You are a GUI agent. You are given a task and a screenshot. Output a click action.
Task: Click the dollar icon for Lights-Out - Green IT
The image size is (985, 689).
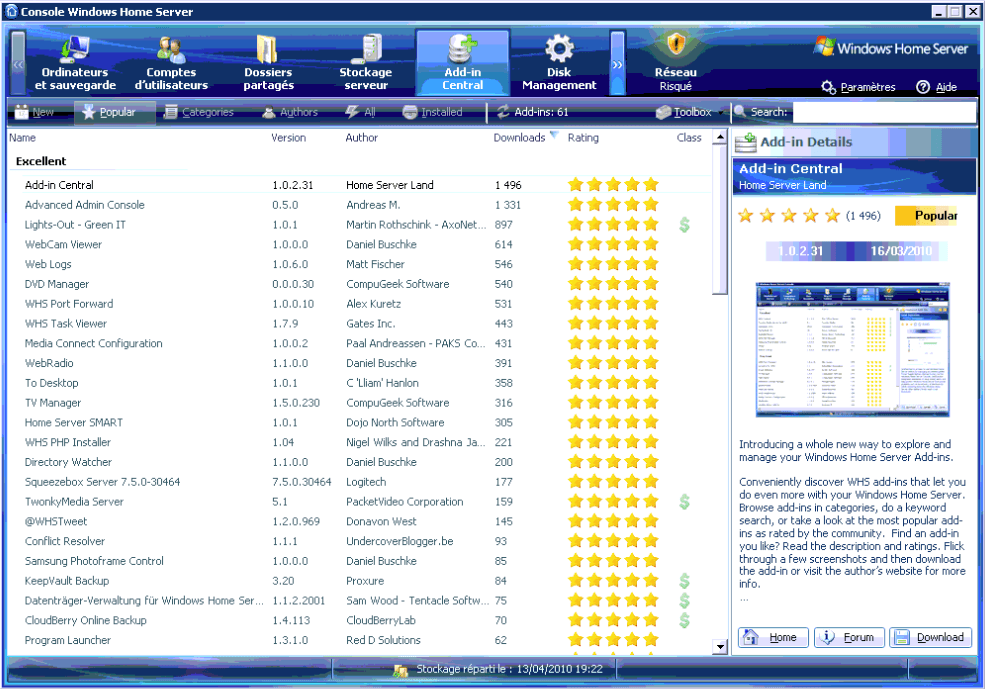685,225
